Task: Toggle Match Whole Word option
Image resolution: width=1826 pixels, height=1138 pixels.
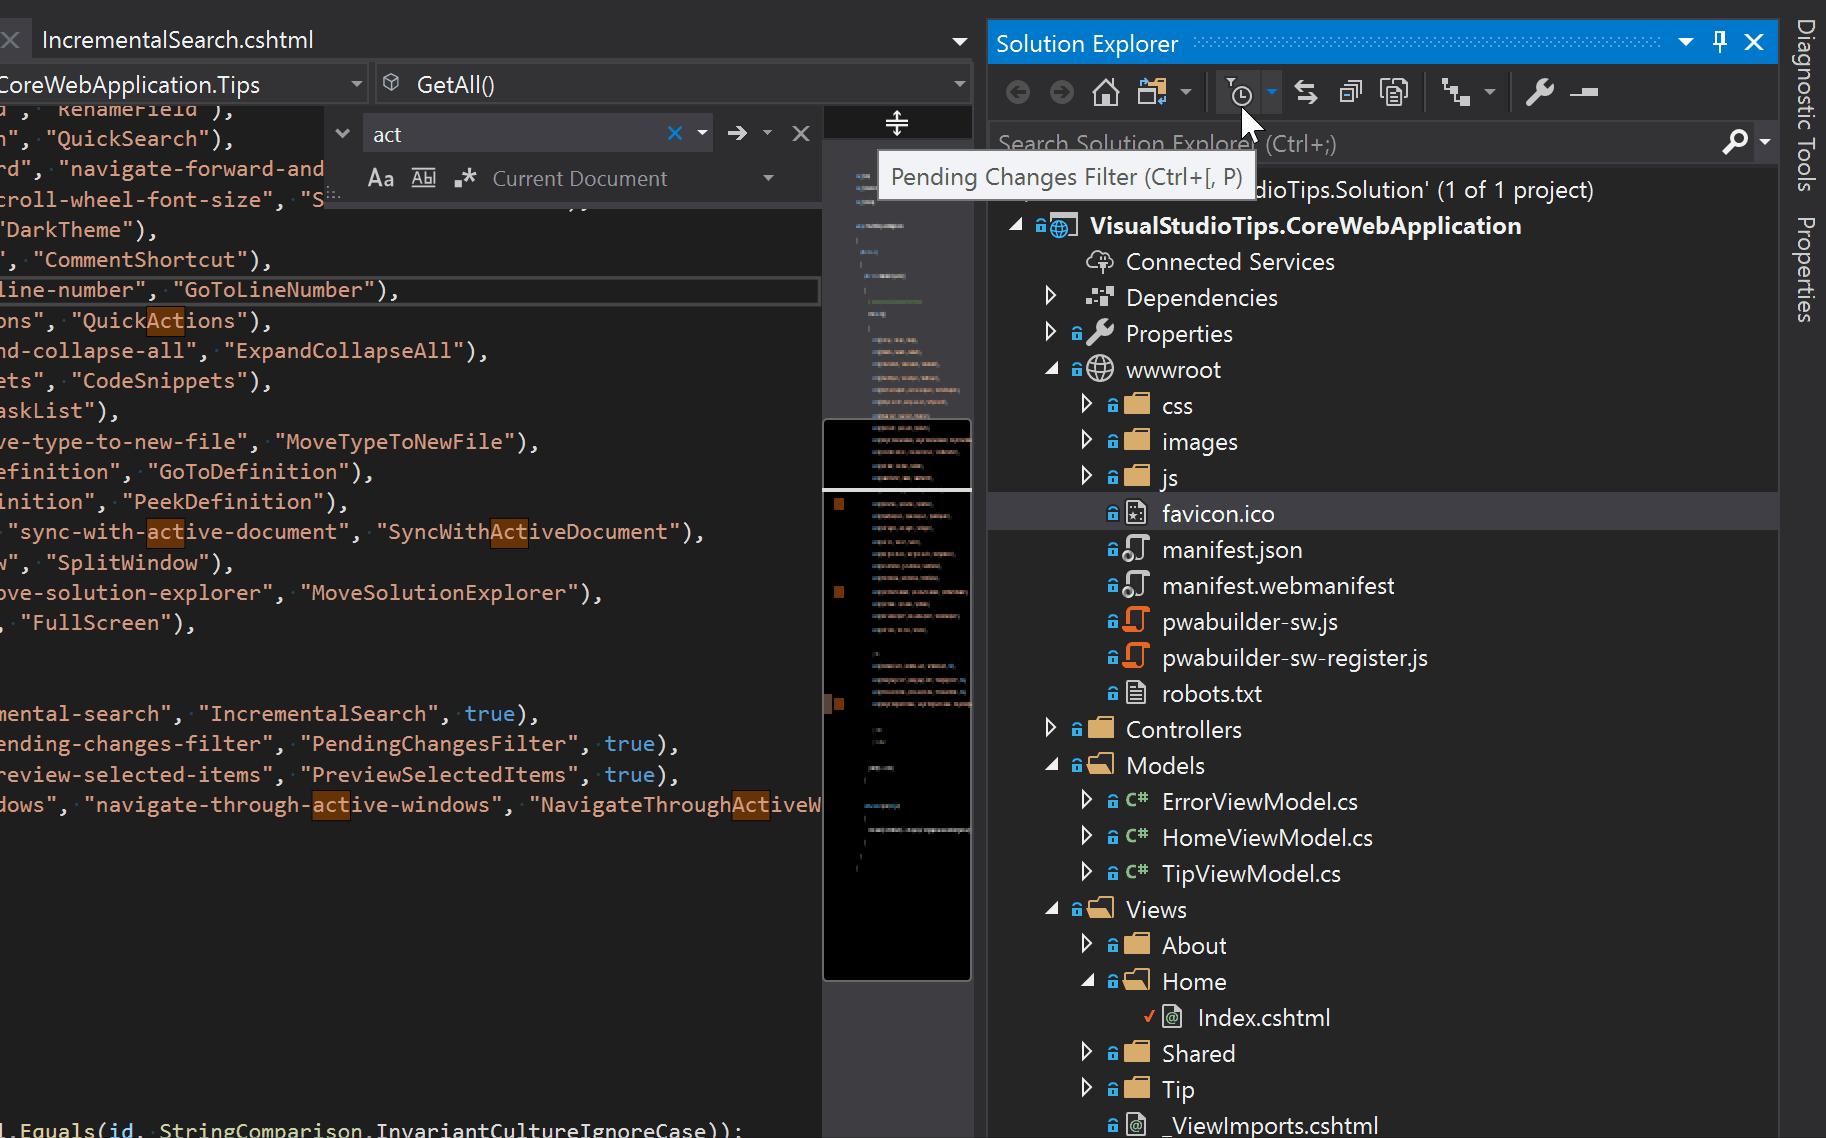Action: (424, 177)
